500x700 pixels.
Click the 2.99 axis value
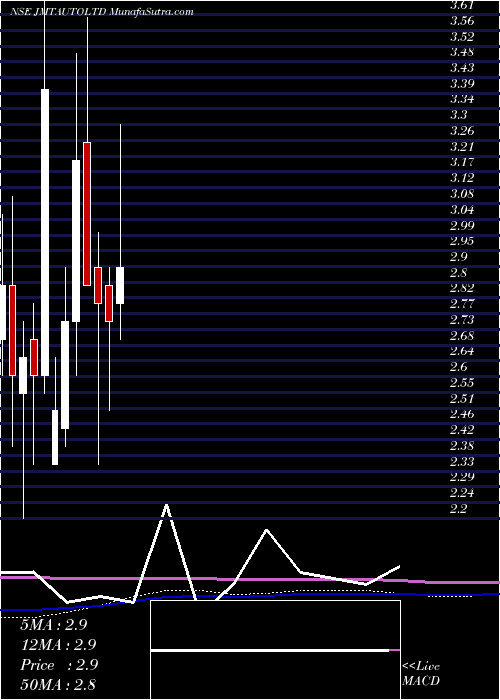pyautogui.click(x=462, y=225)
